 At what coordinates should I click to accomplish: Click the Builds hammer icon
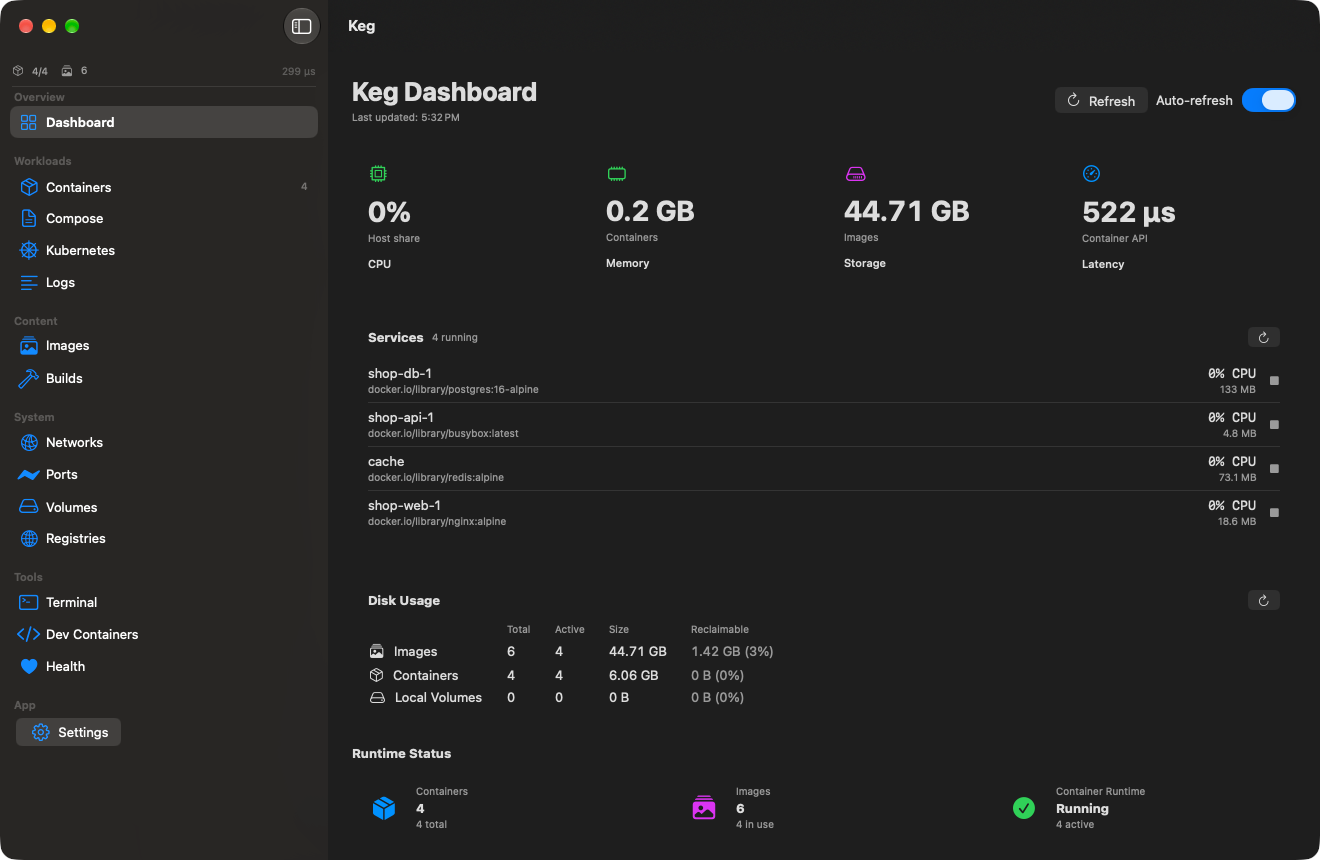[x=29, y=378]
